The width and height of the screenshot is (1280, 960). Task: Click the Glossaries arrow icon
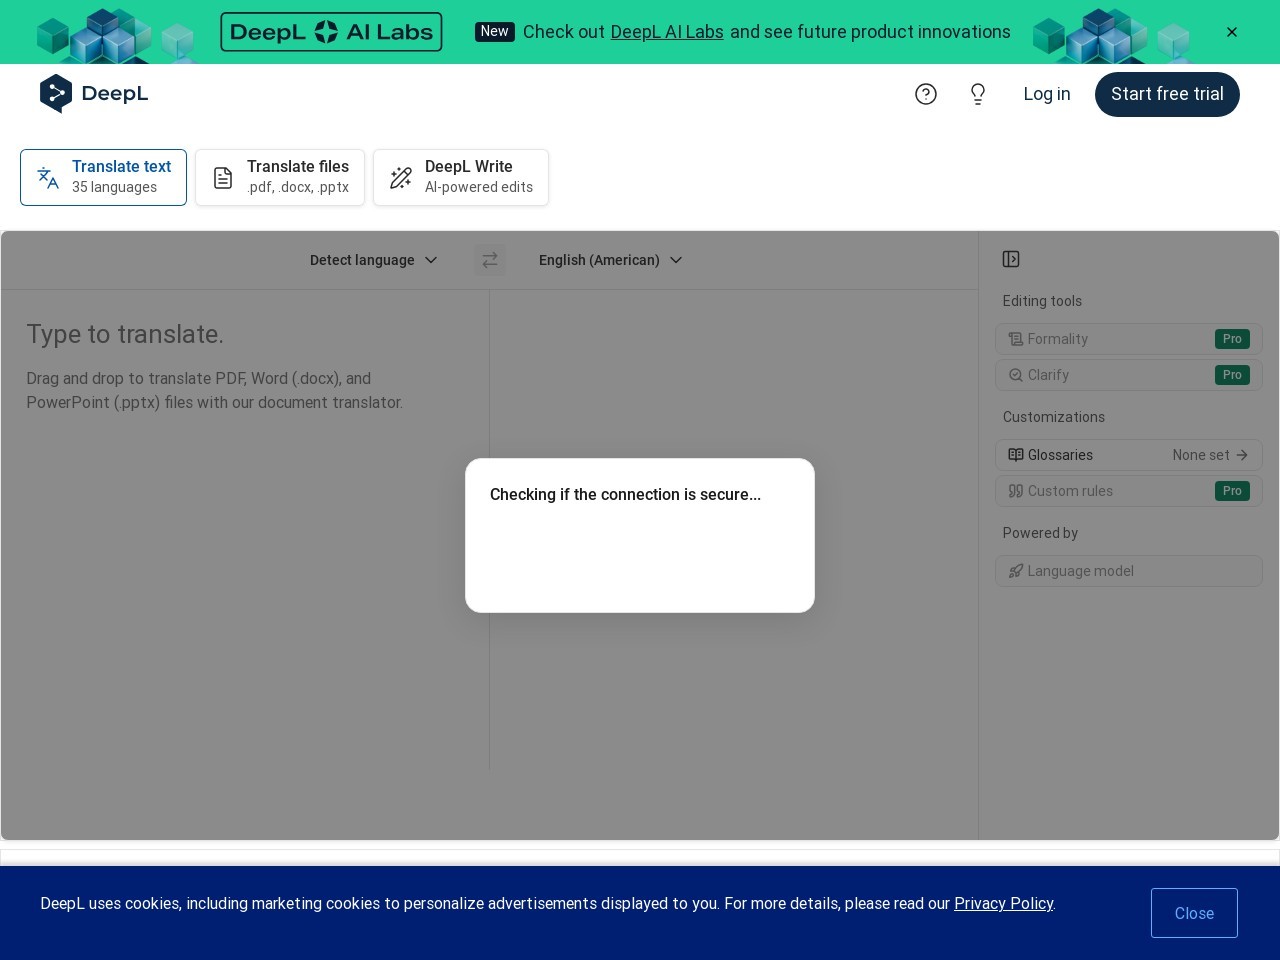pyautogui.click(x=1242, y=455)
